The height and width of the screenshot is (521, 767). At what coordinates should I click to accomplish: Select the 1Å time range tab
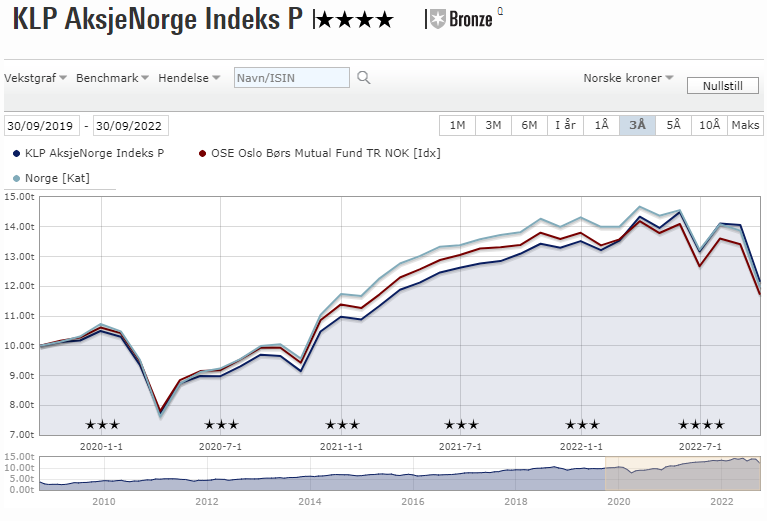click(x=601, y=125)
